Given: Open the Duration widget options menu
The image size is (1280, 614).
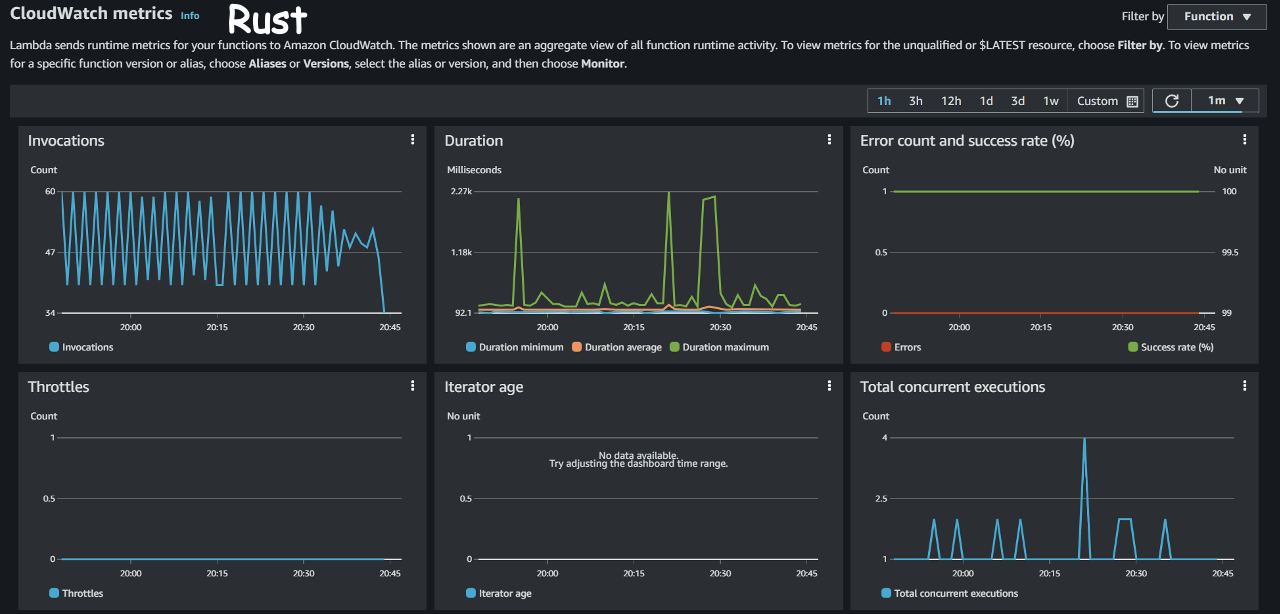Looking at the screenshot, I should 829,140.
